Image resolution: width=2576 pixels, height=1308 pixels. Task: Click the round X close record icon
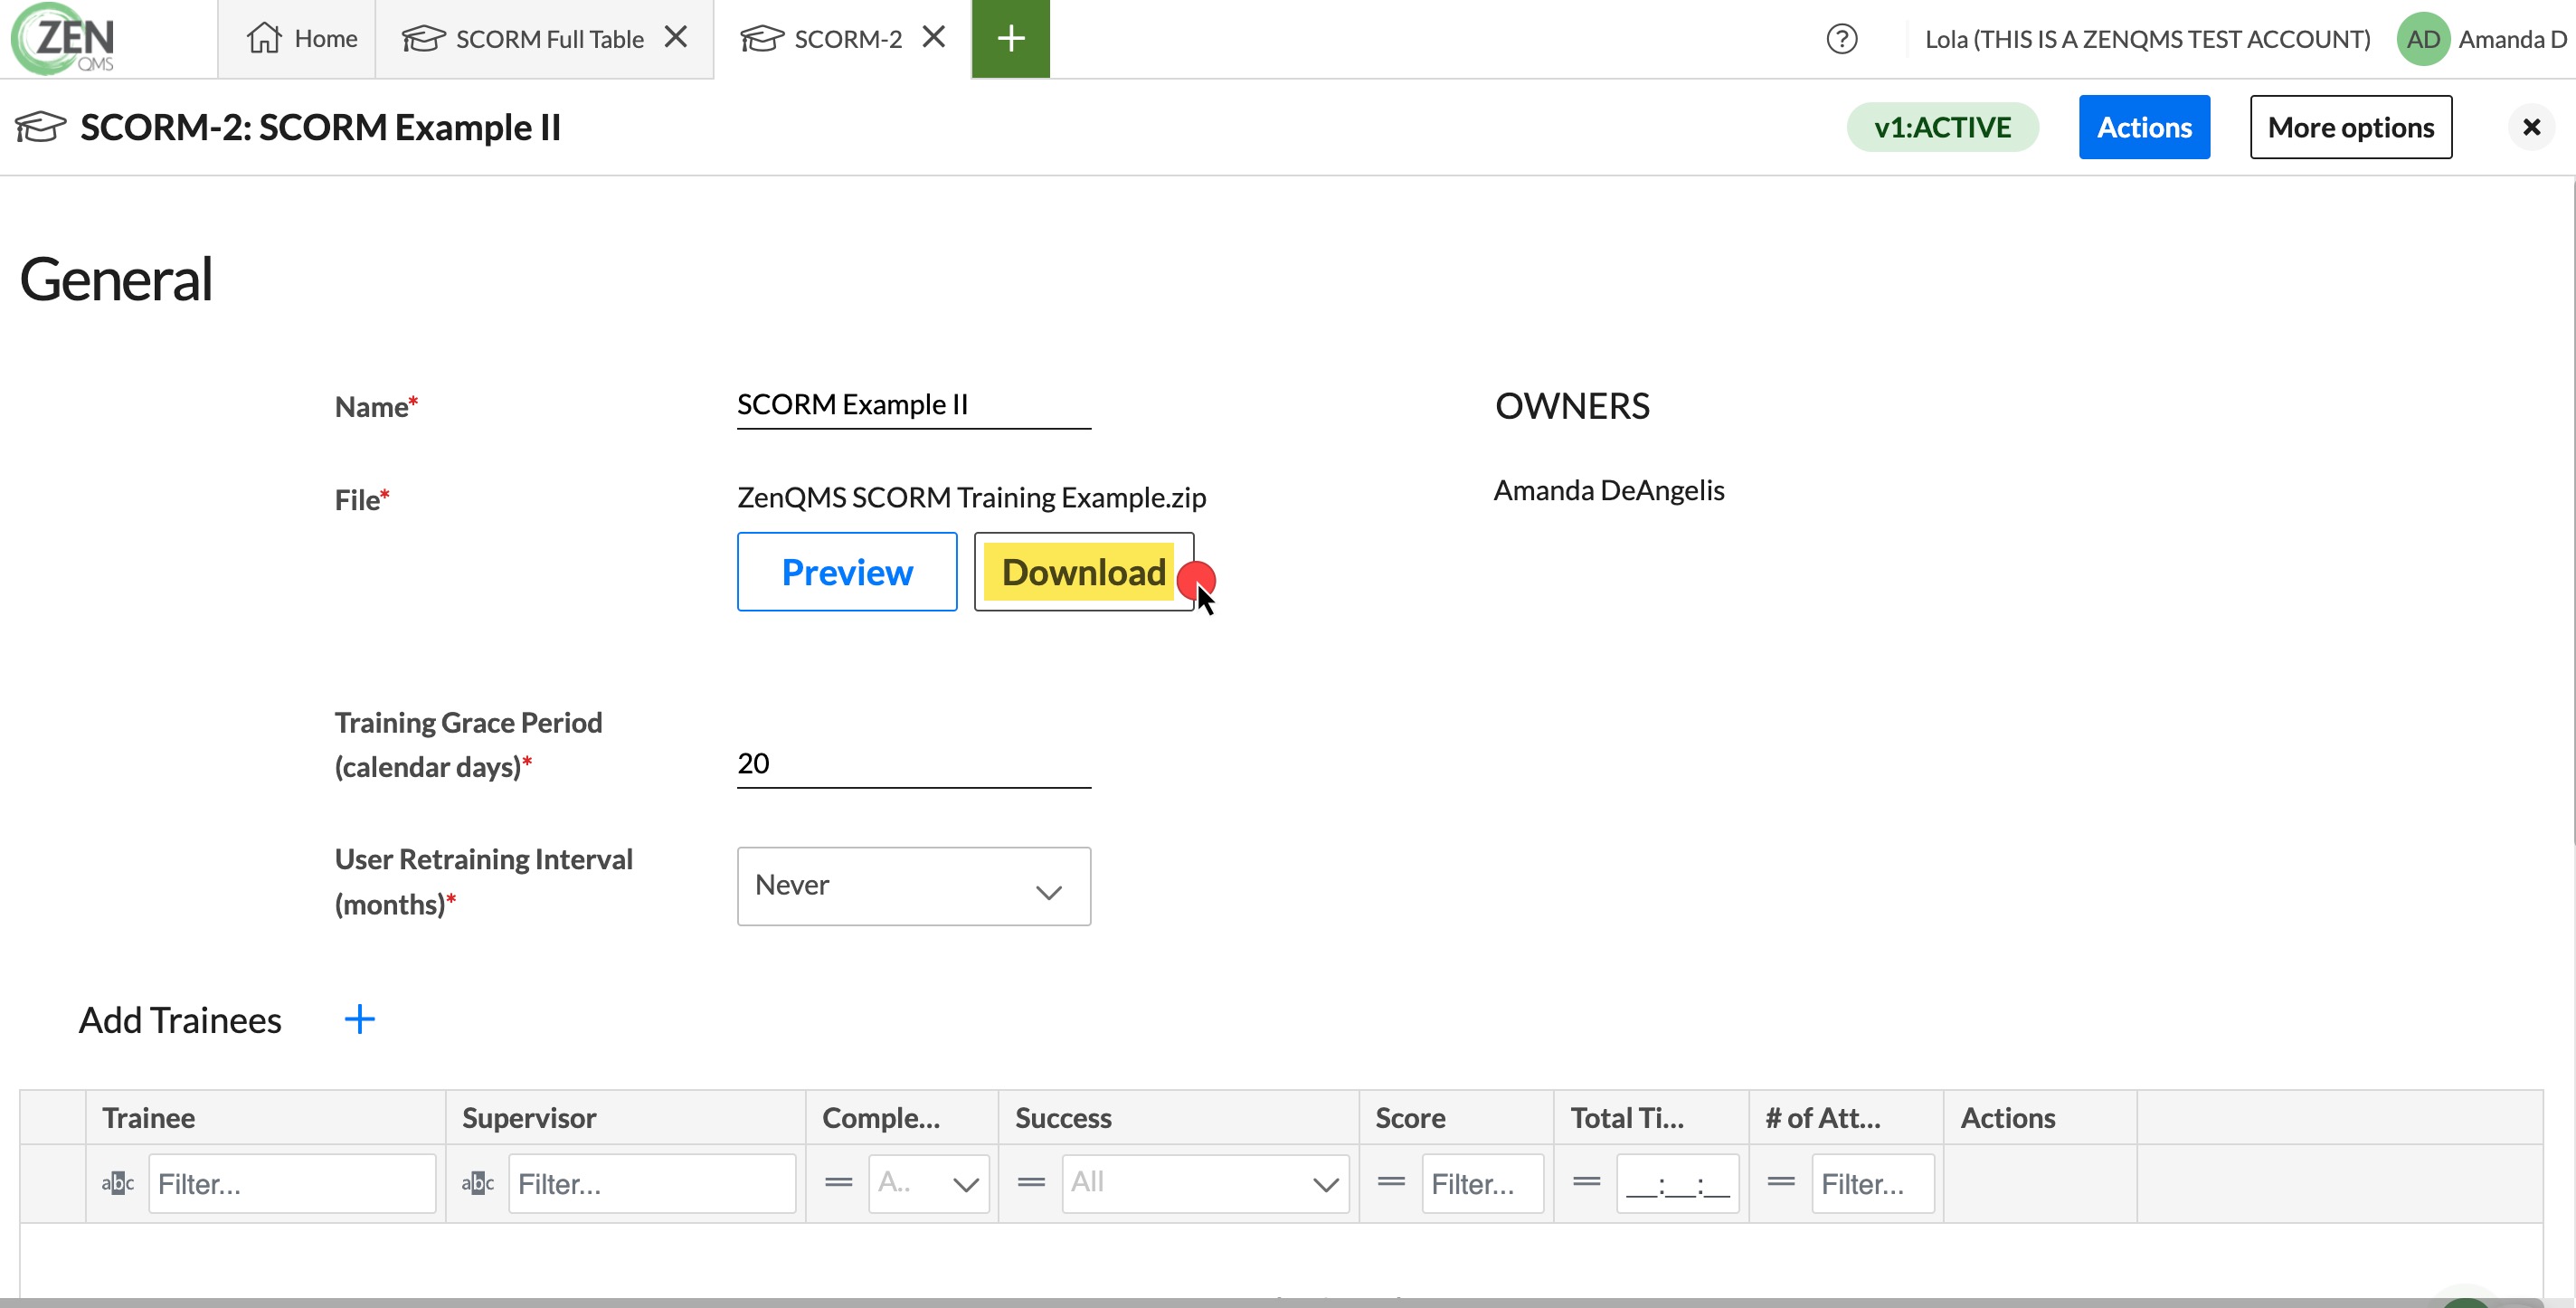2531,127
